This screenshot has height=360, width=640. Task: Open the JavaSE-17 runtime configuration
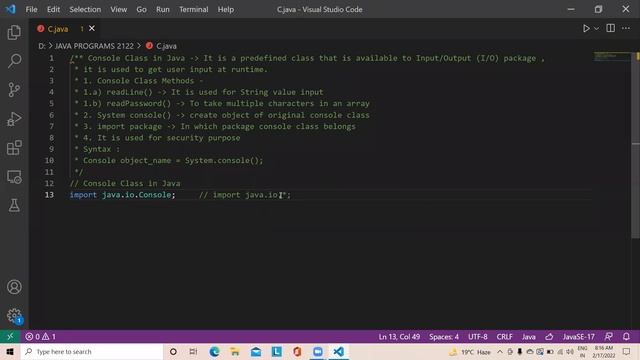(578, 337)
